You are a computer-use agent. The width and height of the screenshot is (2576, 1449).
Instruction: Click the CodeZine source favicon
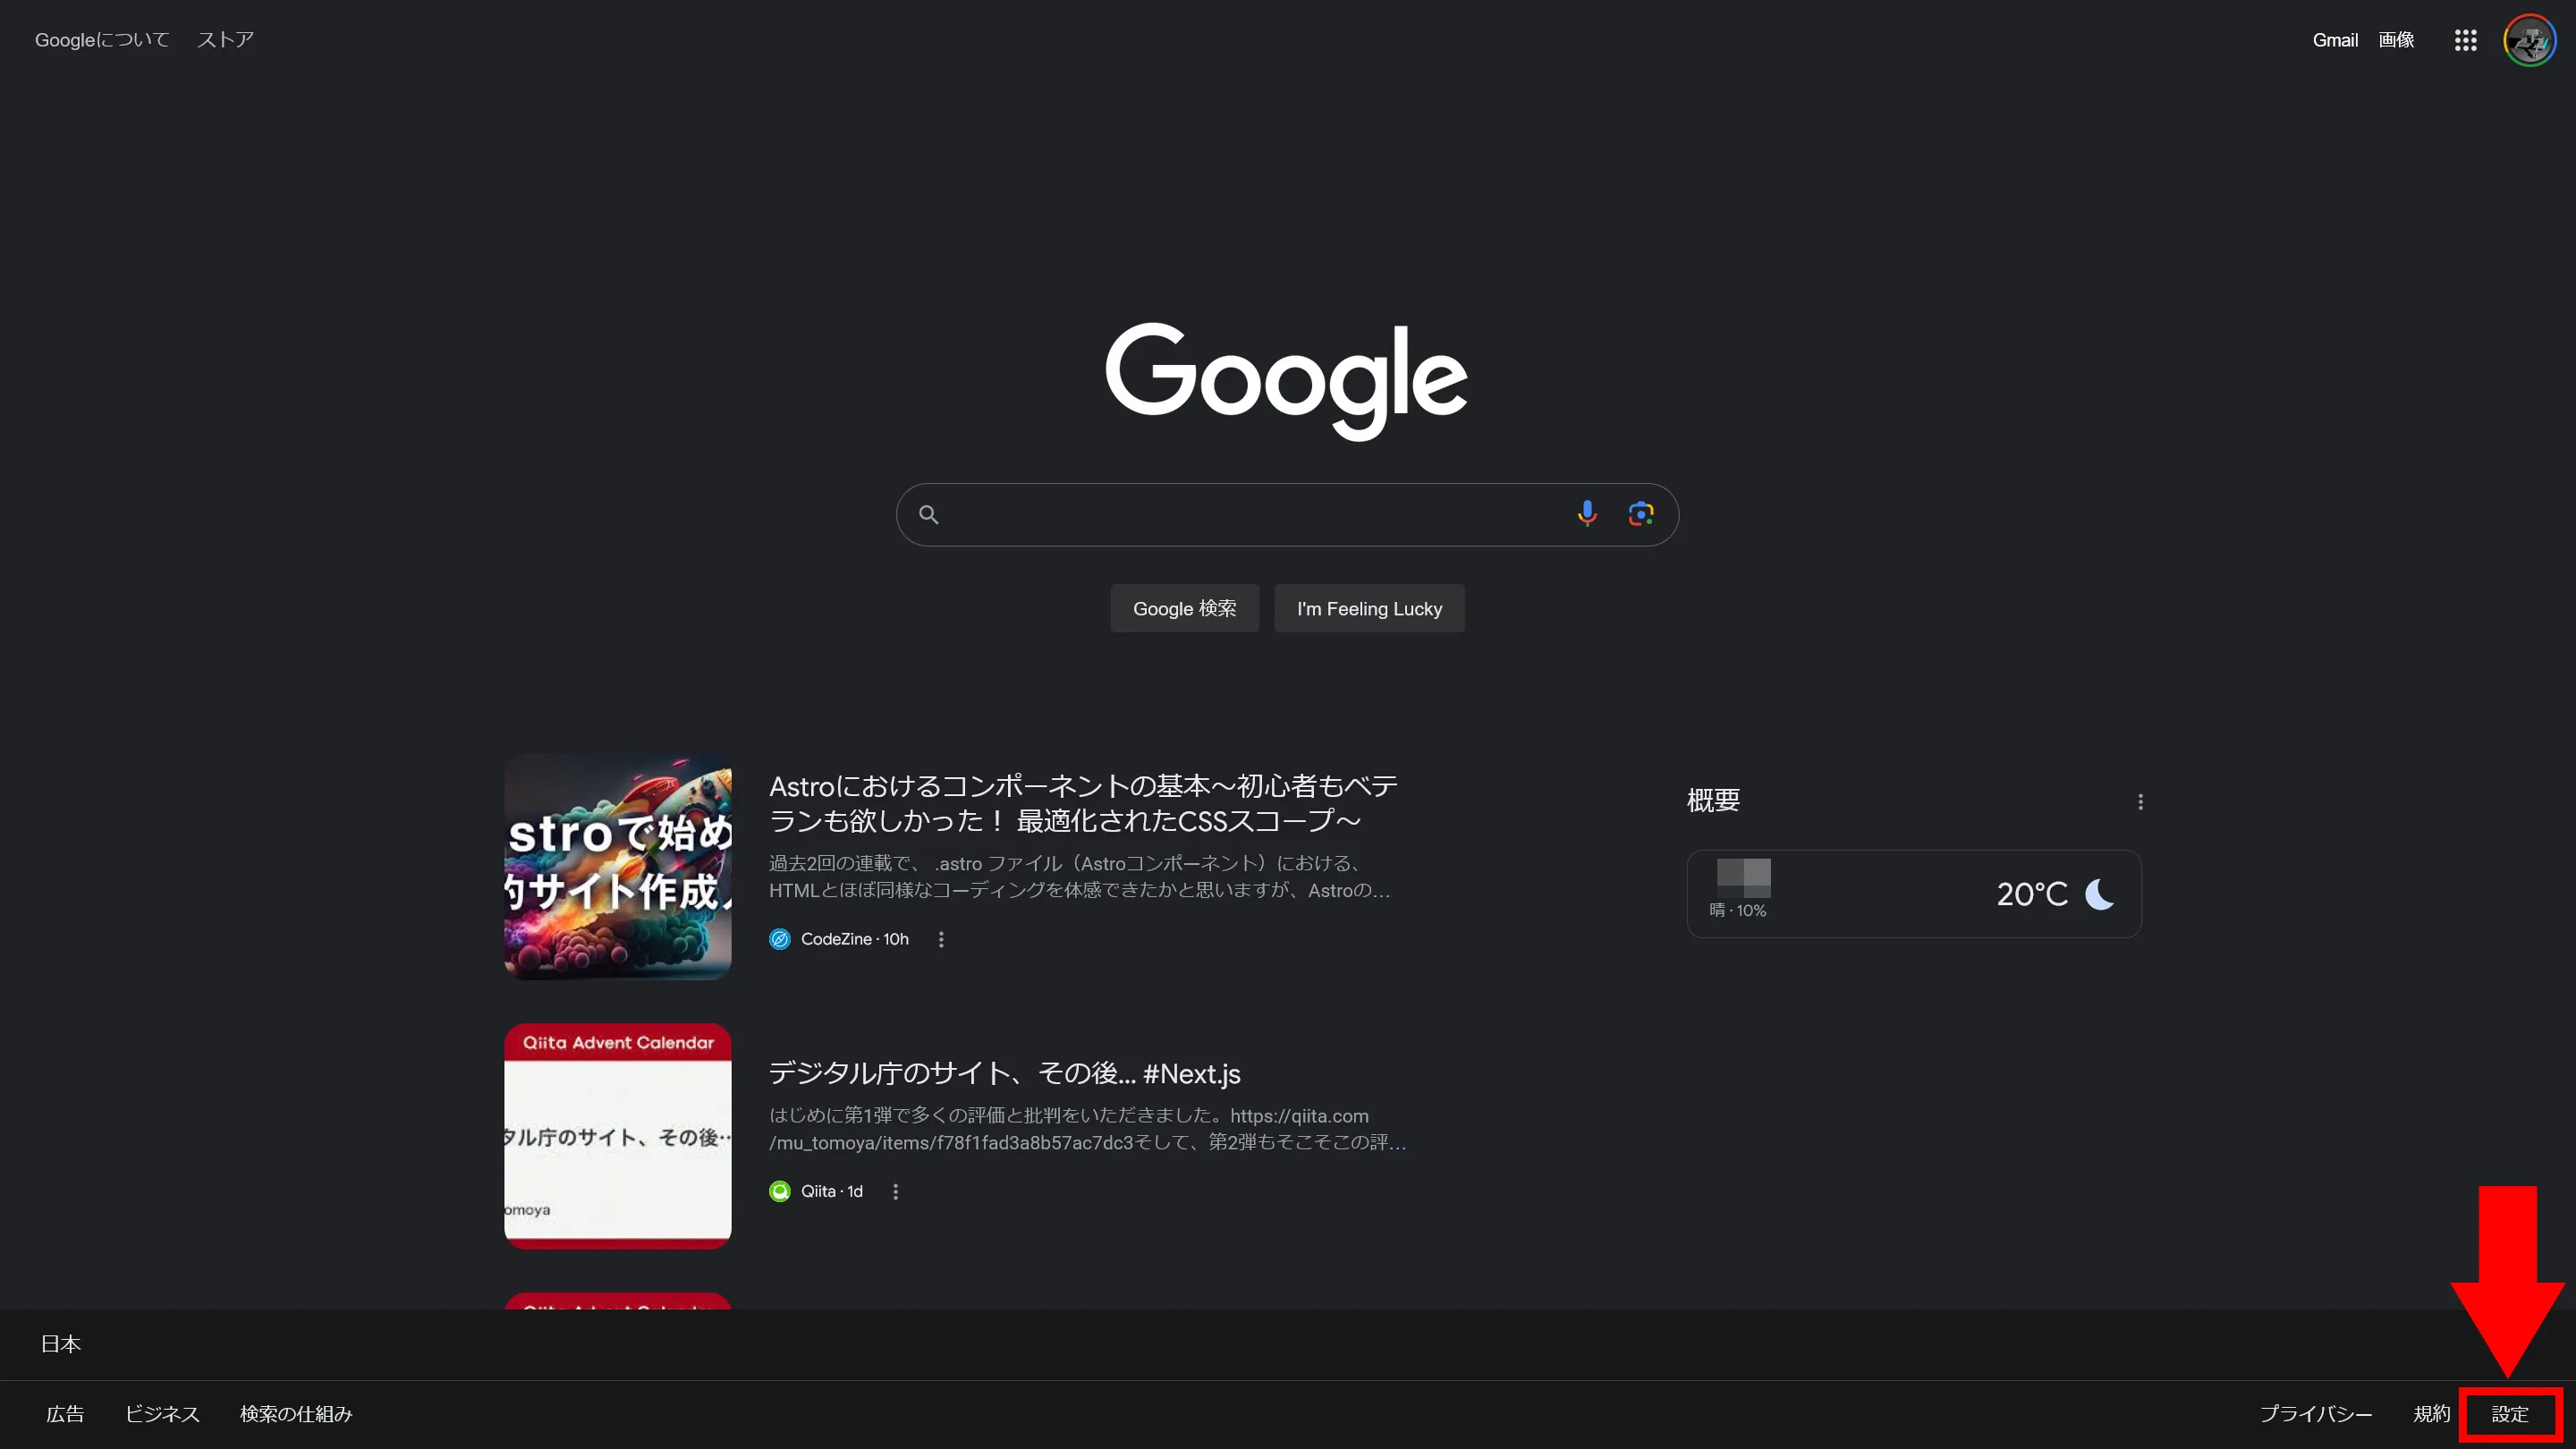780,939
